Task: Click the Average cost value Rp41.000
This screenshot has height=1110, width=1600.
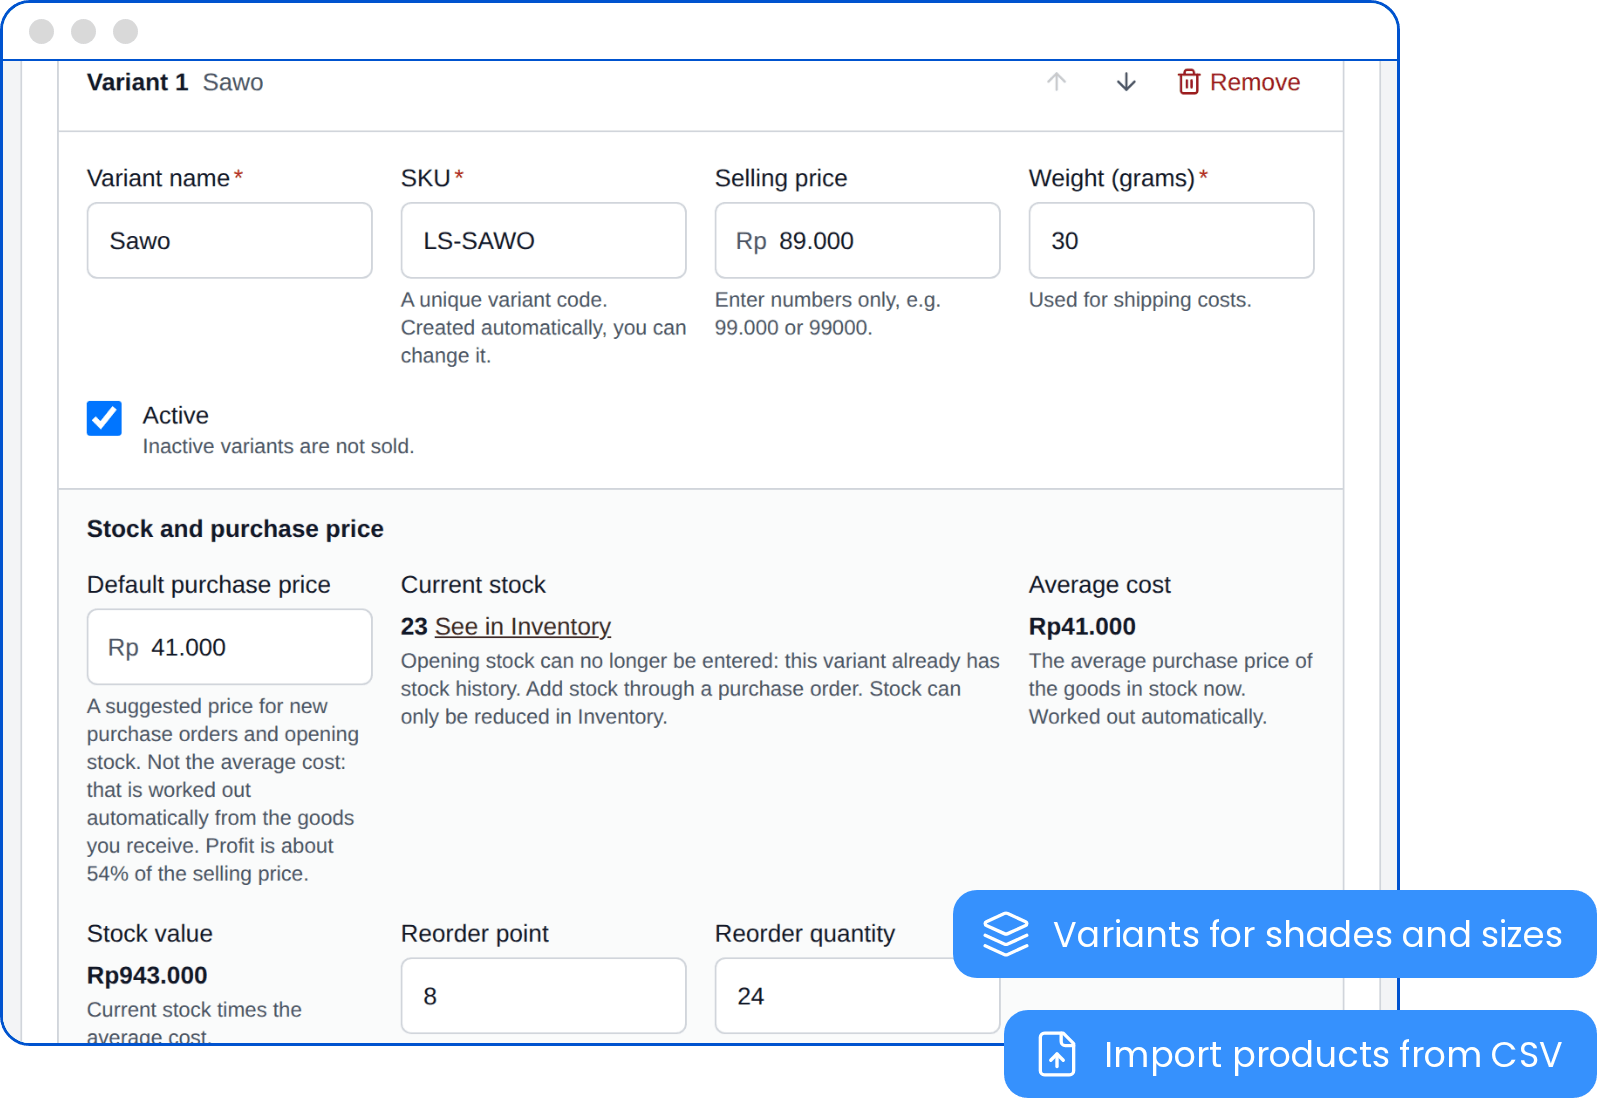Action: point(1082,627)
